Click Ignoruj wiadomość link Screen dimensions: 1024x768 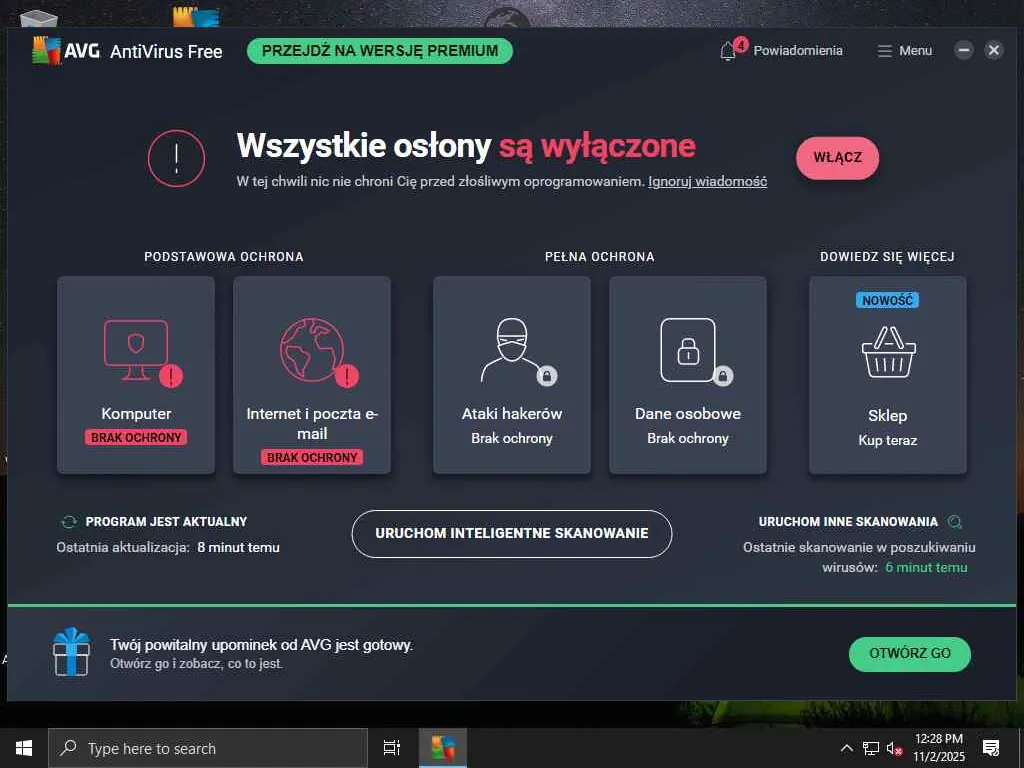point(707,182)
